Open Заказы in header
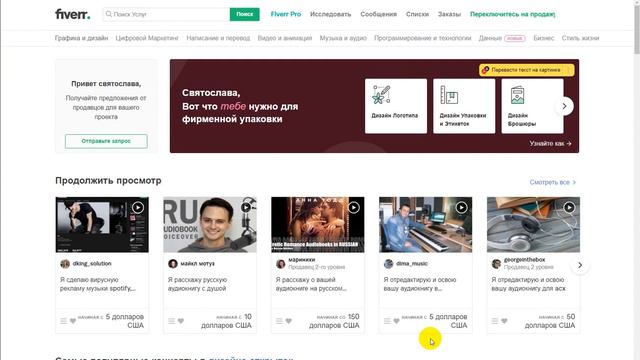The width and height of the screenshot is (640, 360). (449, 14)
